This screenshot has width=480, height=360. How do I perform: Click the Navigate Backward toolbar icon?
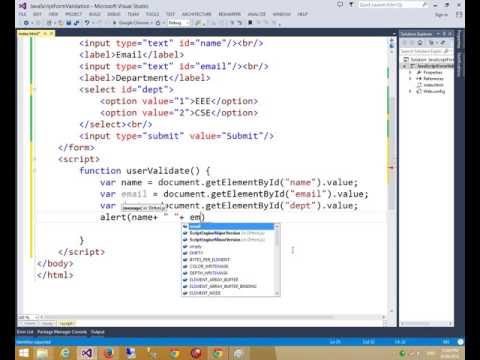(x=26, y=23)
